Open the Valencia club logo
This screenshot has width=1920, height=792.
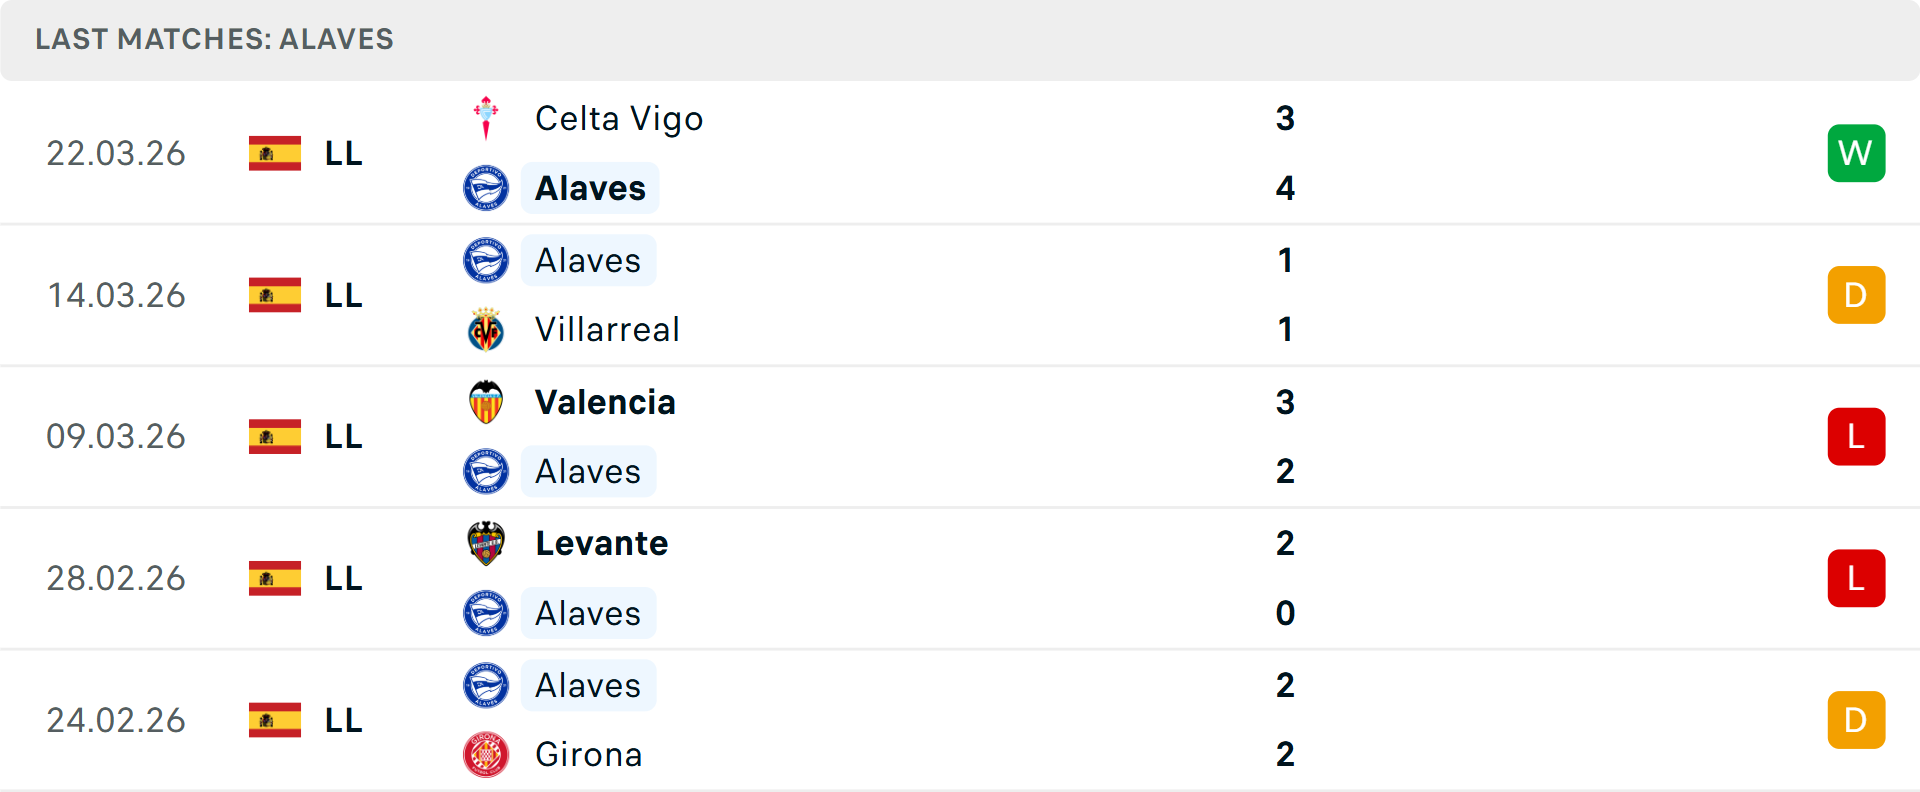click(486, 402)
